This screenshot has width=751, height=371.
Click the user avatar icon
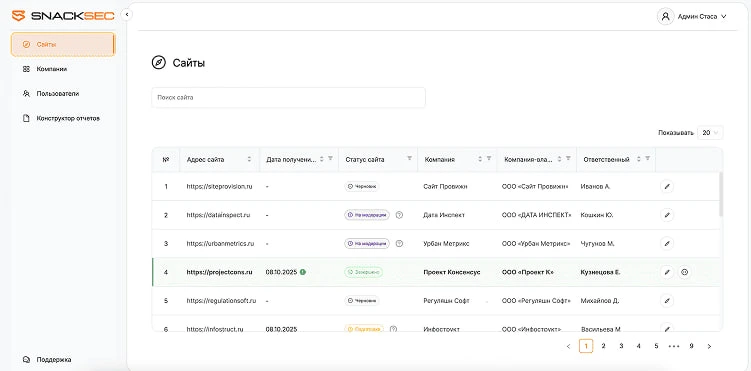[665, 16]
